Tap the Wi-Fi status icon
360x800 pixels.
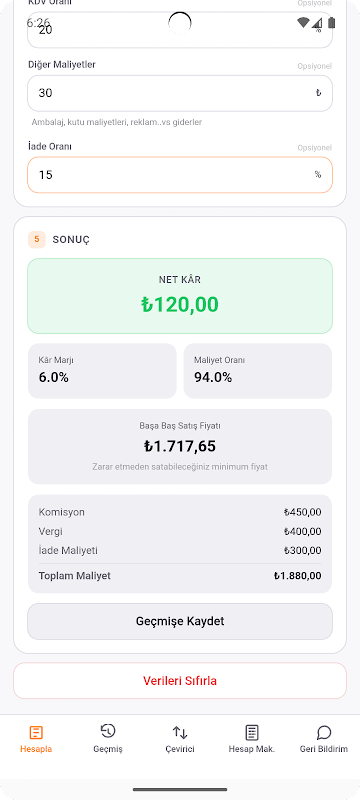pos(303,22)
